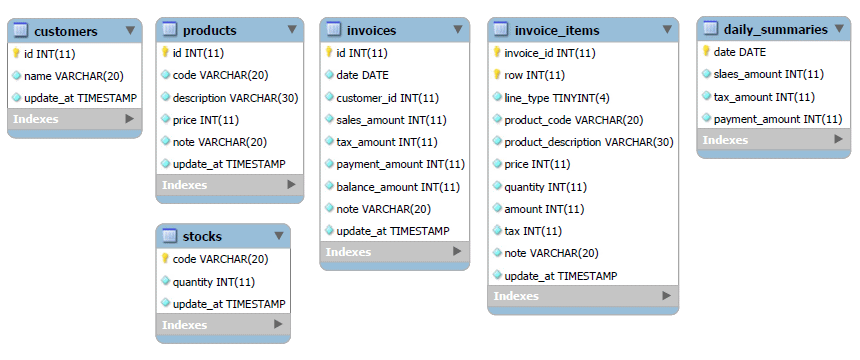
Task: Select the invoice_items table title
Action: click(x=557, y=30)
